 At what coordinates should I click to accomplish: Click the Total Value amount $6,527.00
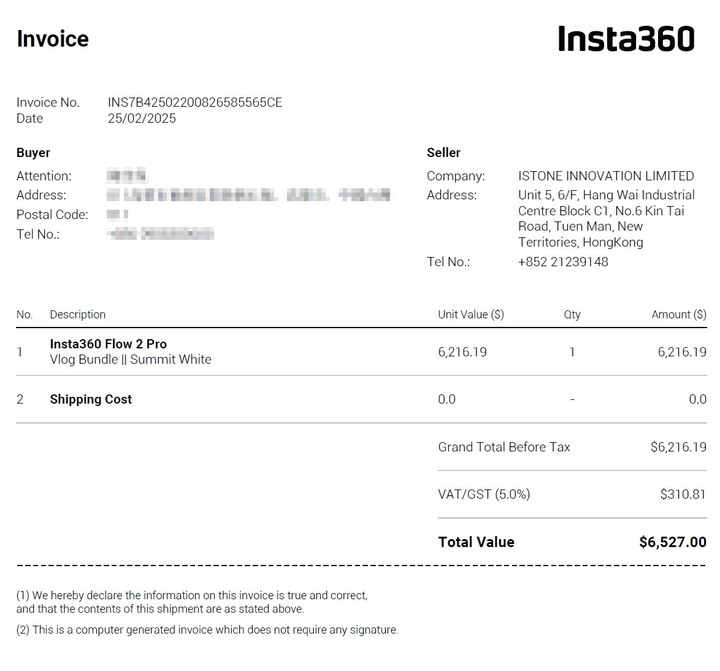click(672, 542)
